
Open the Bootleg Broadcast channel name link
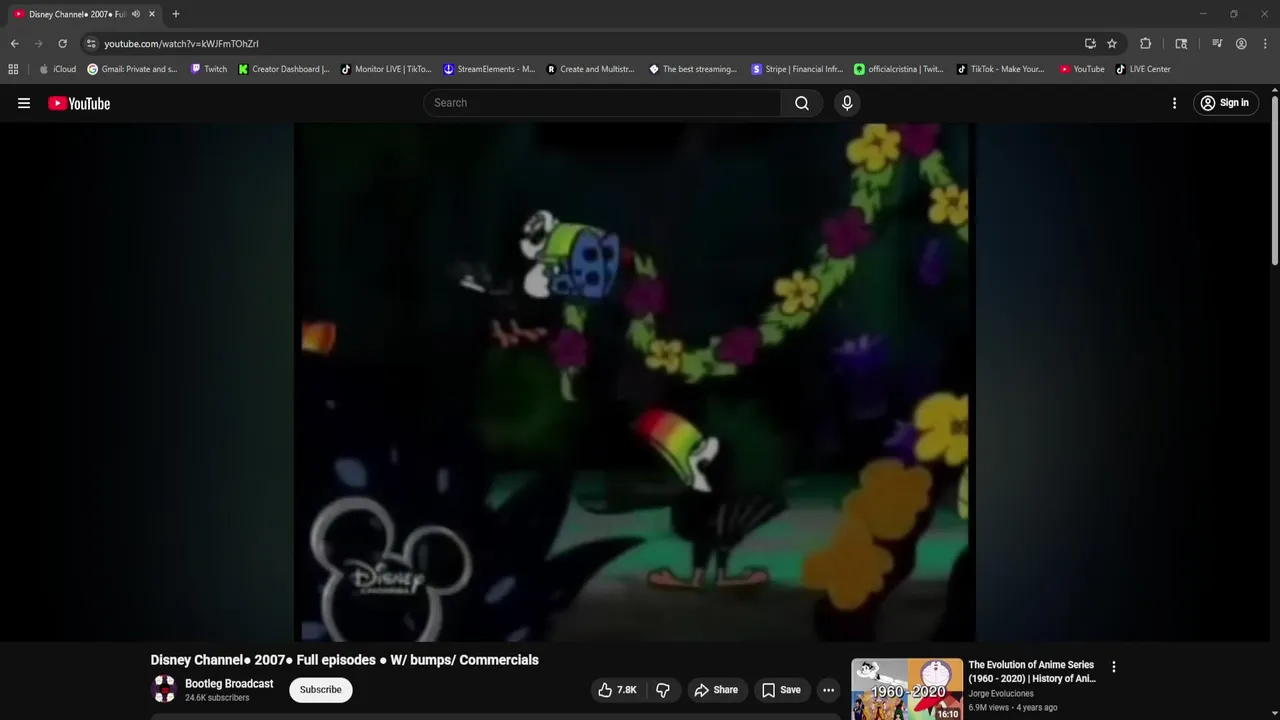tap(229, 684)
